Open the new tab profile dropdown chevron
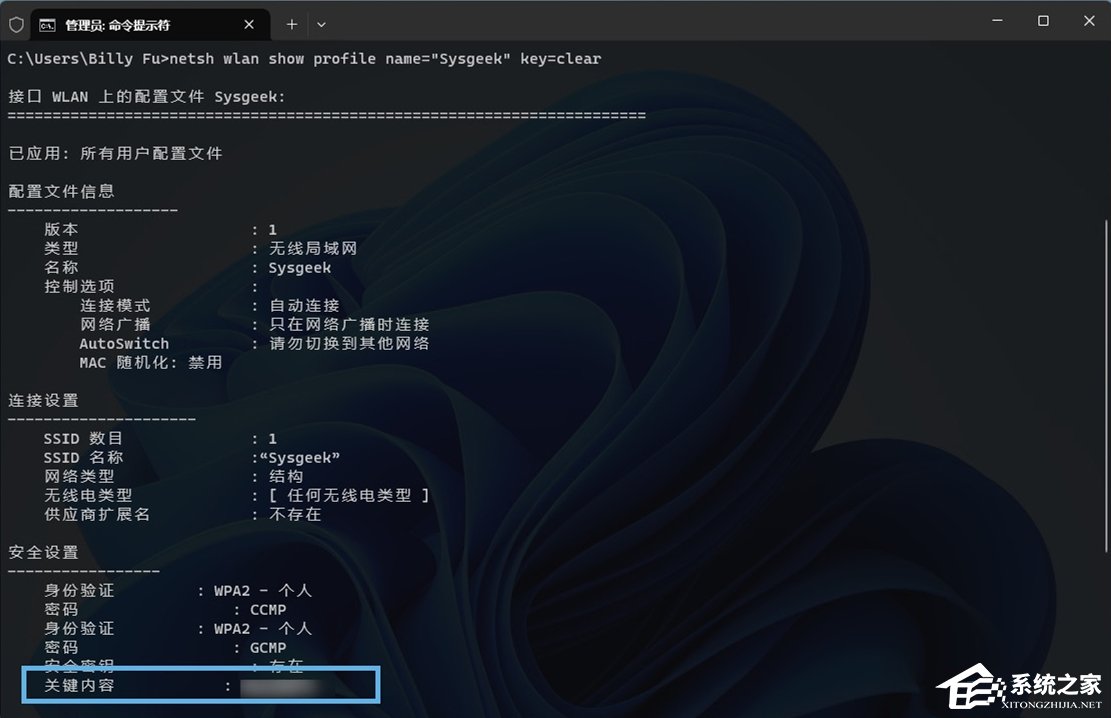Image resolution: width=1111 pixels, height=718 pixels. pos(320,24)
